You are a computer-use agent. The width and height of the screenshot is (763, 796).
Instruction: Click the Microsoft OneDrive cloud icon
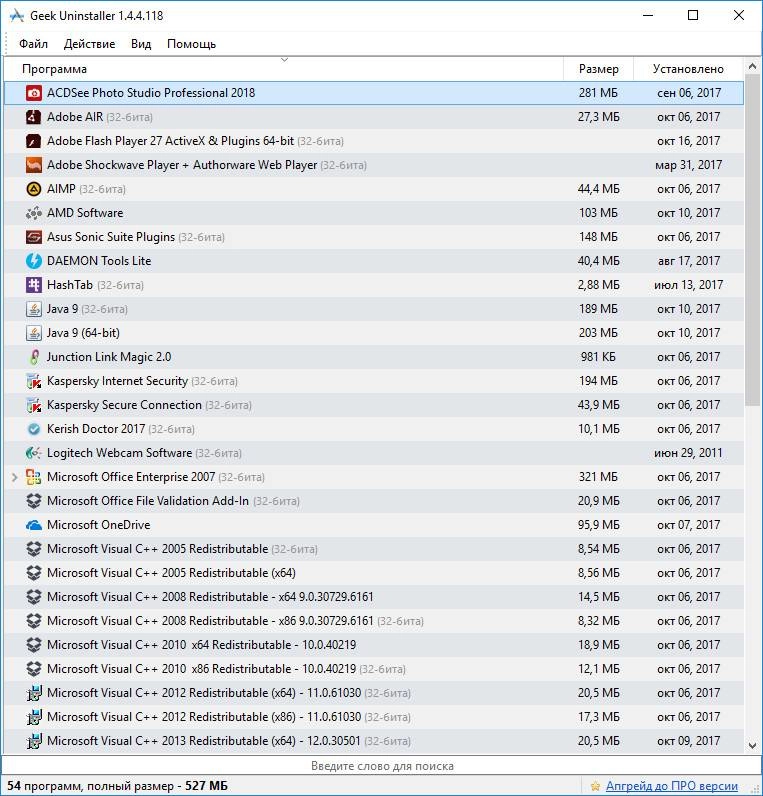tap(34, 525)
